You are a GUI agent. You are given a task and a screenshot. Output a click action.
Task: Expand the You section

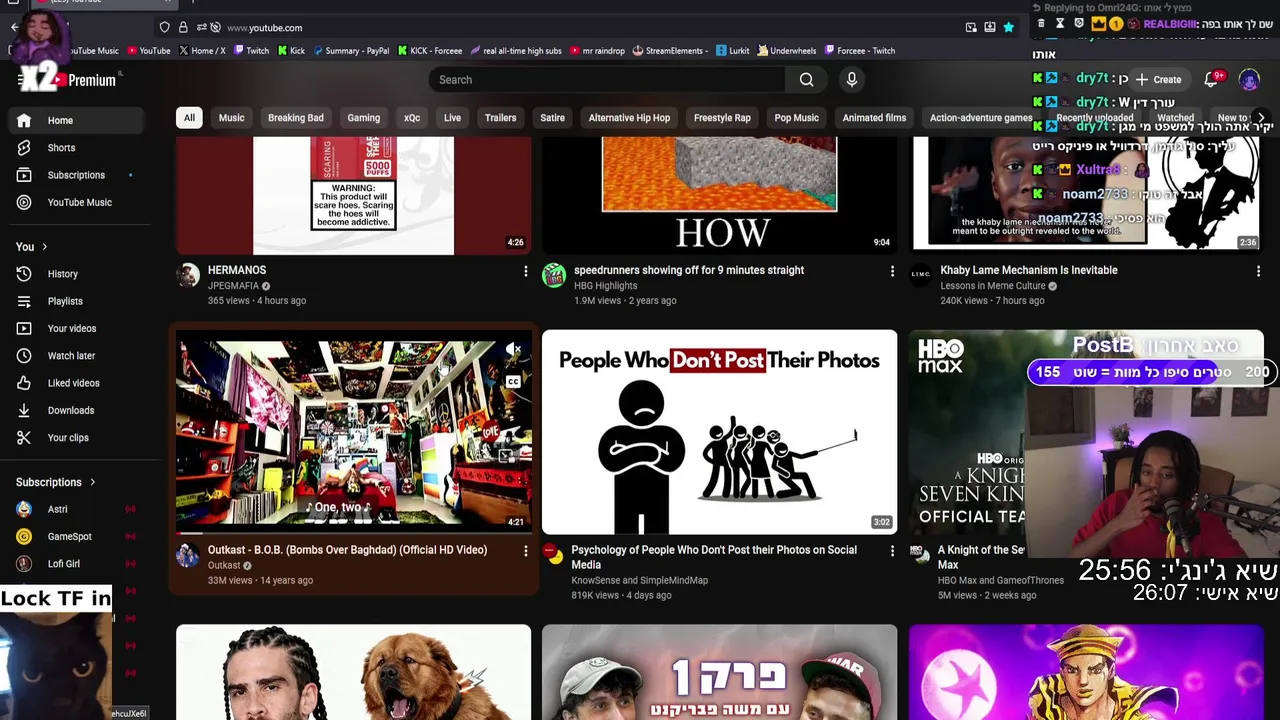pos(31,247)
